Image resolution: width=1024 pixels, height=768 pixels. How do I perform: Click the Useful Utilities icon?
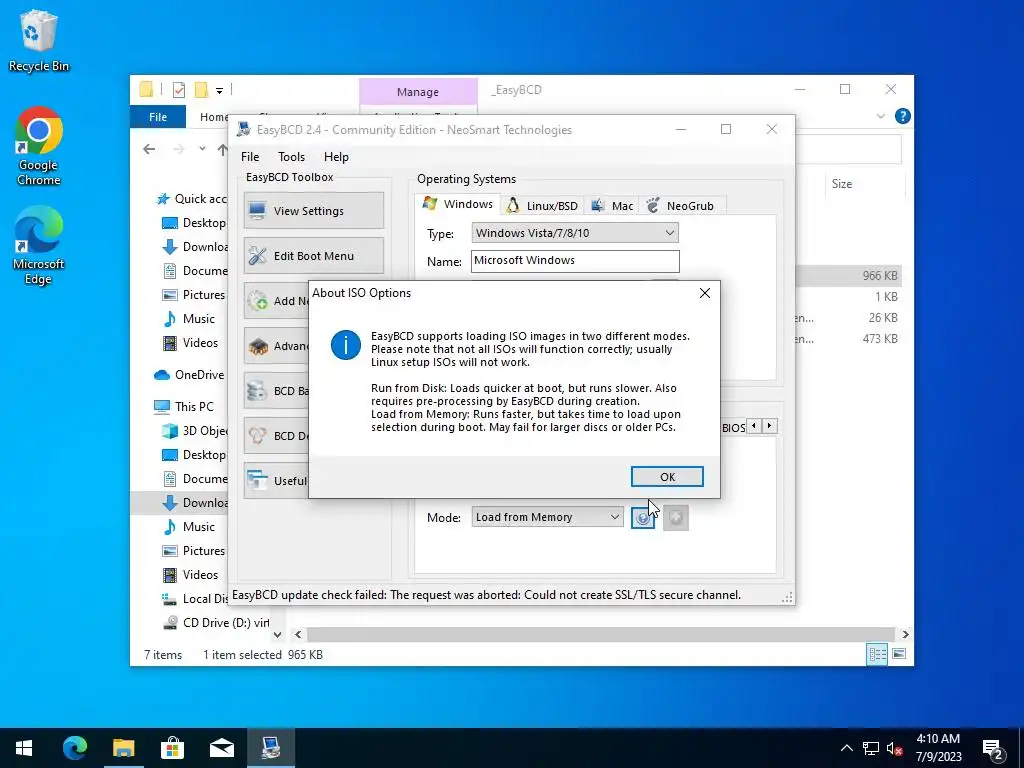click(257, 481)
